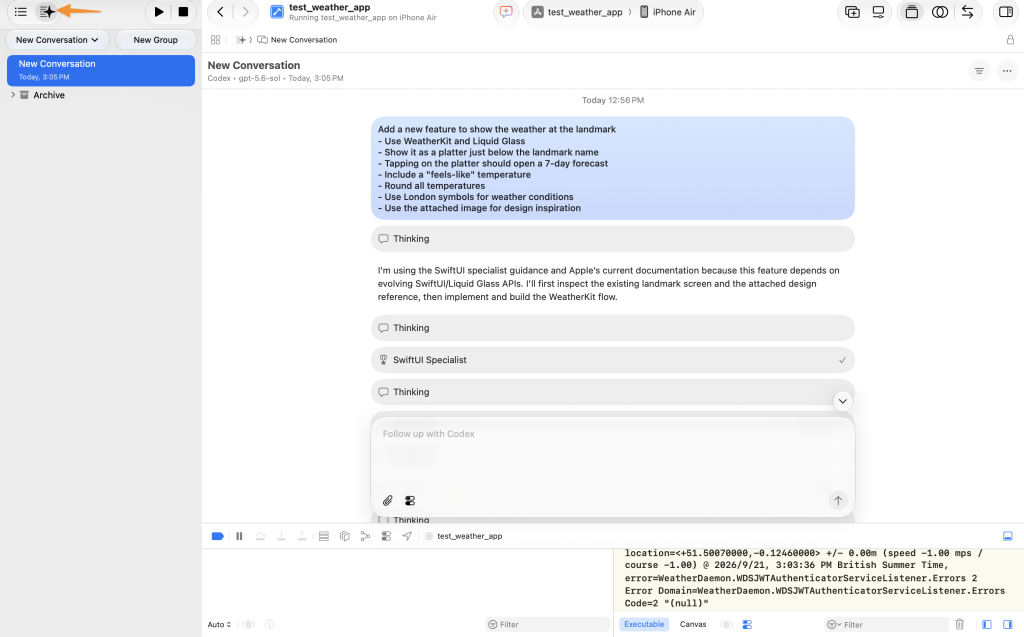1024x637 pixels.
Task: Open the code review overlapping circles icon
Action: tap(940, 12)
